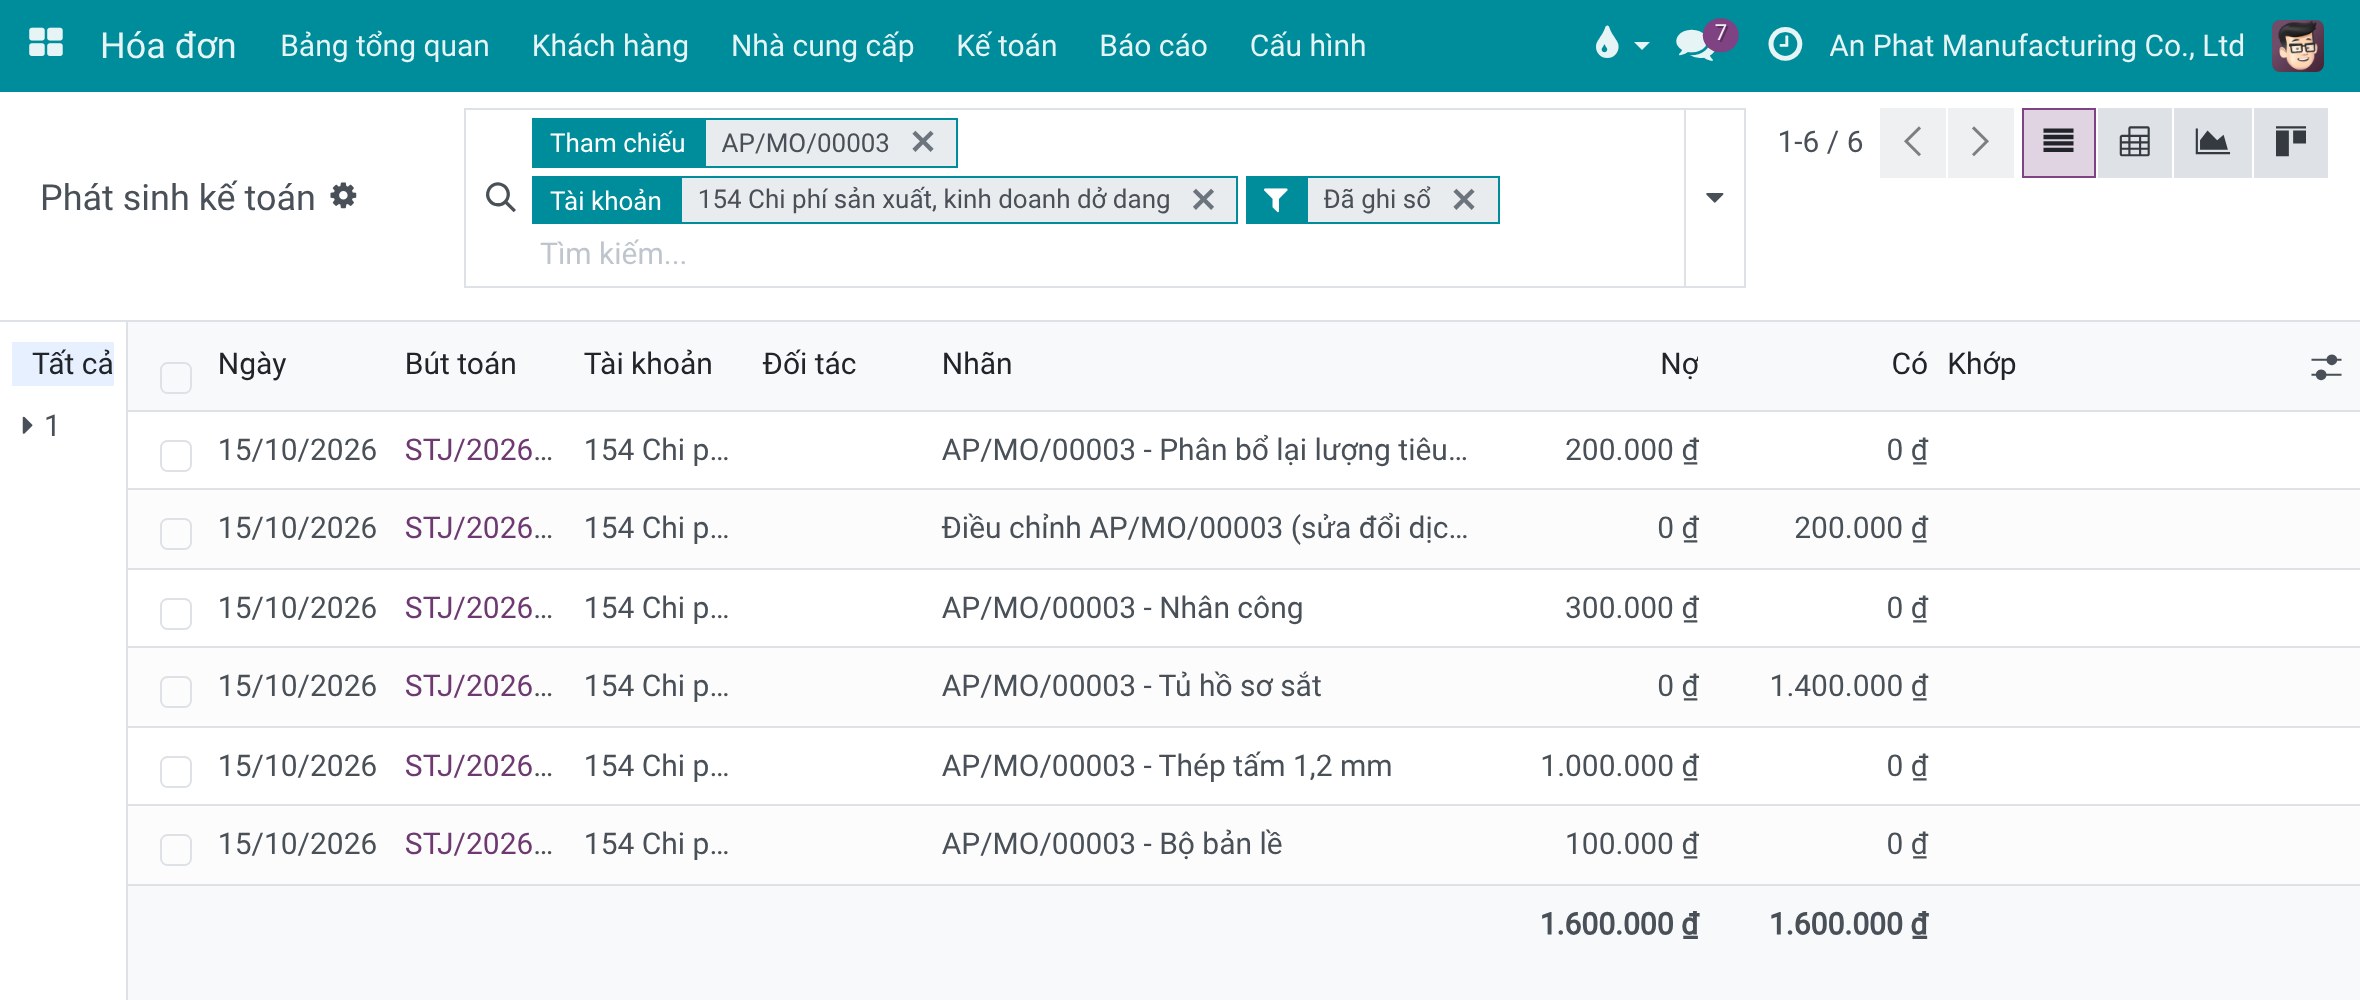Open the Báo cáo menu
Screen dimensions: 2360x1000
pyautogui.click(x=1153, y=46)
